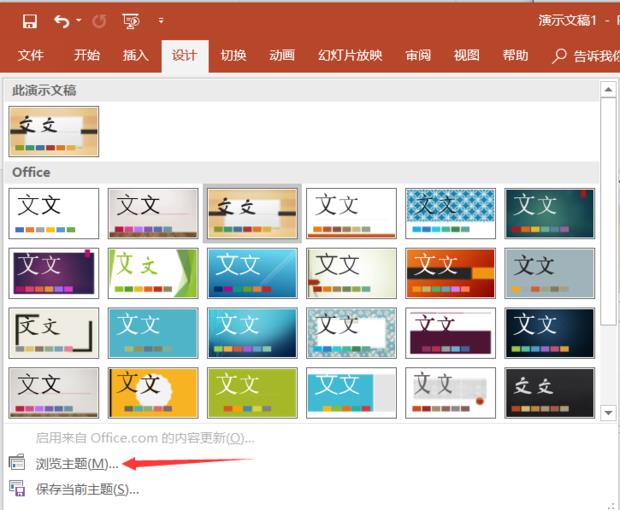The height and width of the screenshot is (510, 620).
Task: Open Customize Quick Access Toolbar dropdown
Action: [161, 20]
